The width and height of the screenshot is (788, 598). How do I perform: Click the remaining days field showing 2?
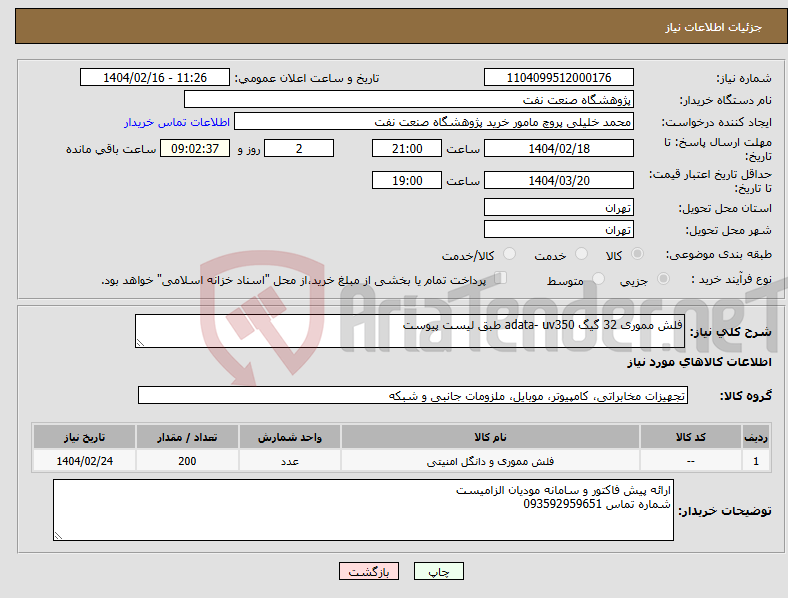pyautogui.click(x=299, y=149)
